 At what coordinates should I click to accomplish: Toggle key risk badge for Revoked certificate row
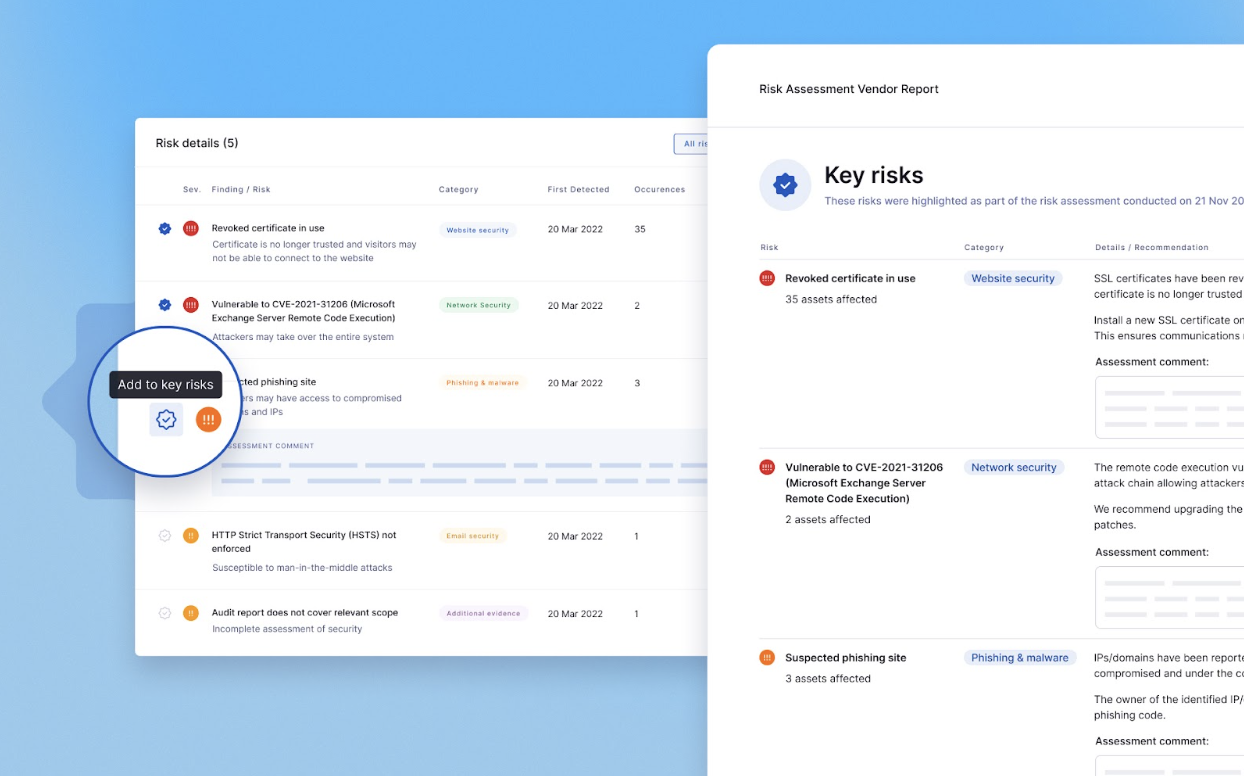(165, 229)
